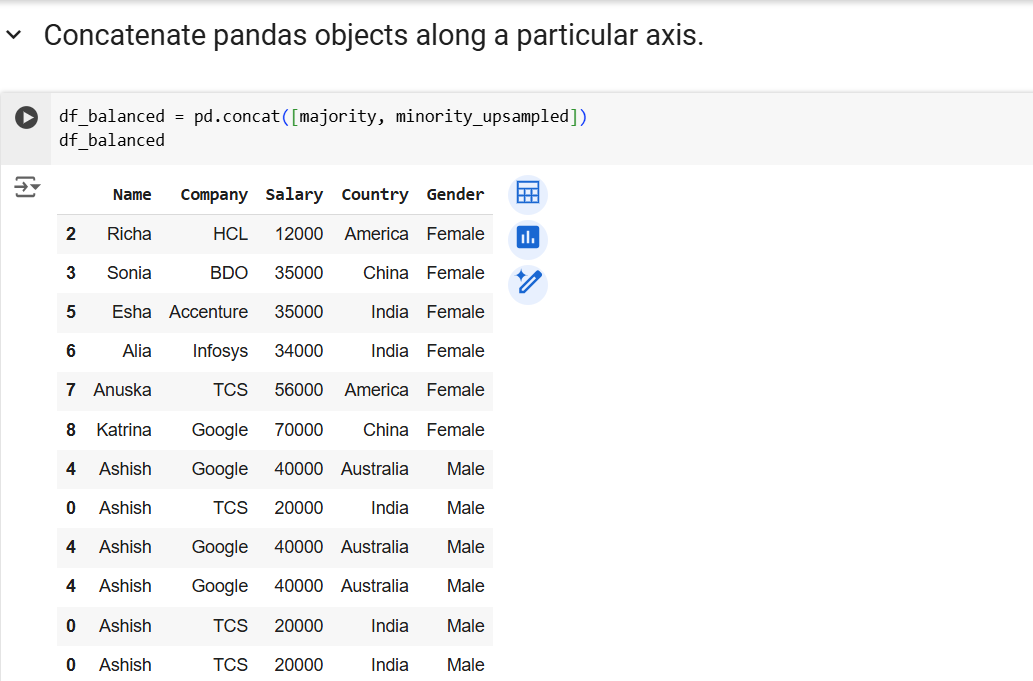Click the Katrina name cell
Viewport: 1033px width, 681px height.
[124, 430]
